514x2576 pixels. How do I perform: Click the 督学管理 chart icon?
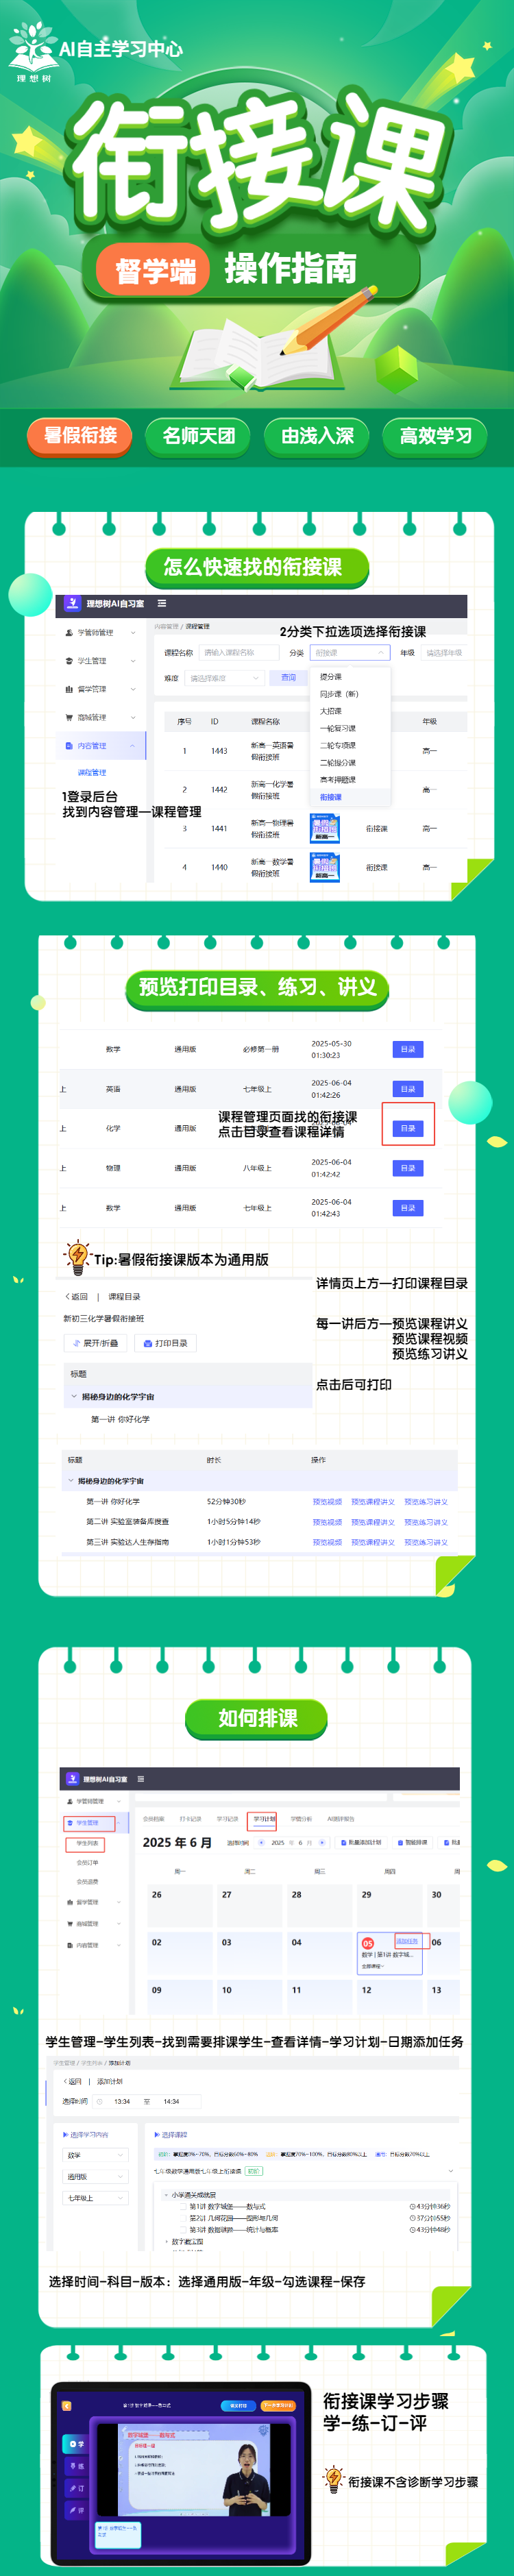click(x=69, y=689)
